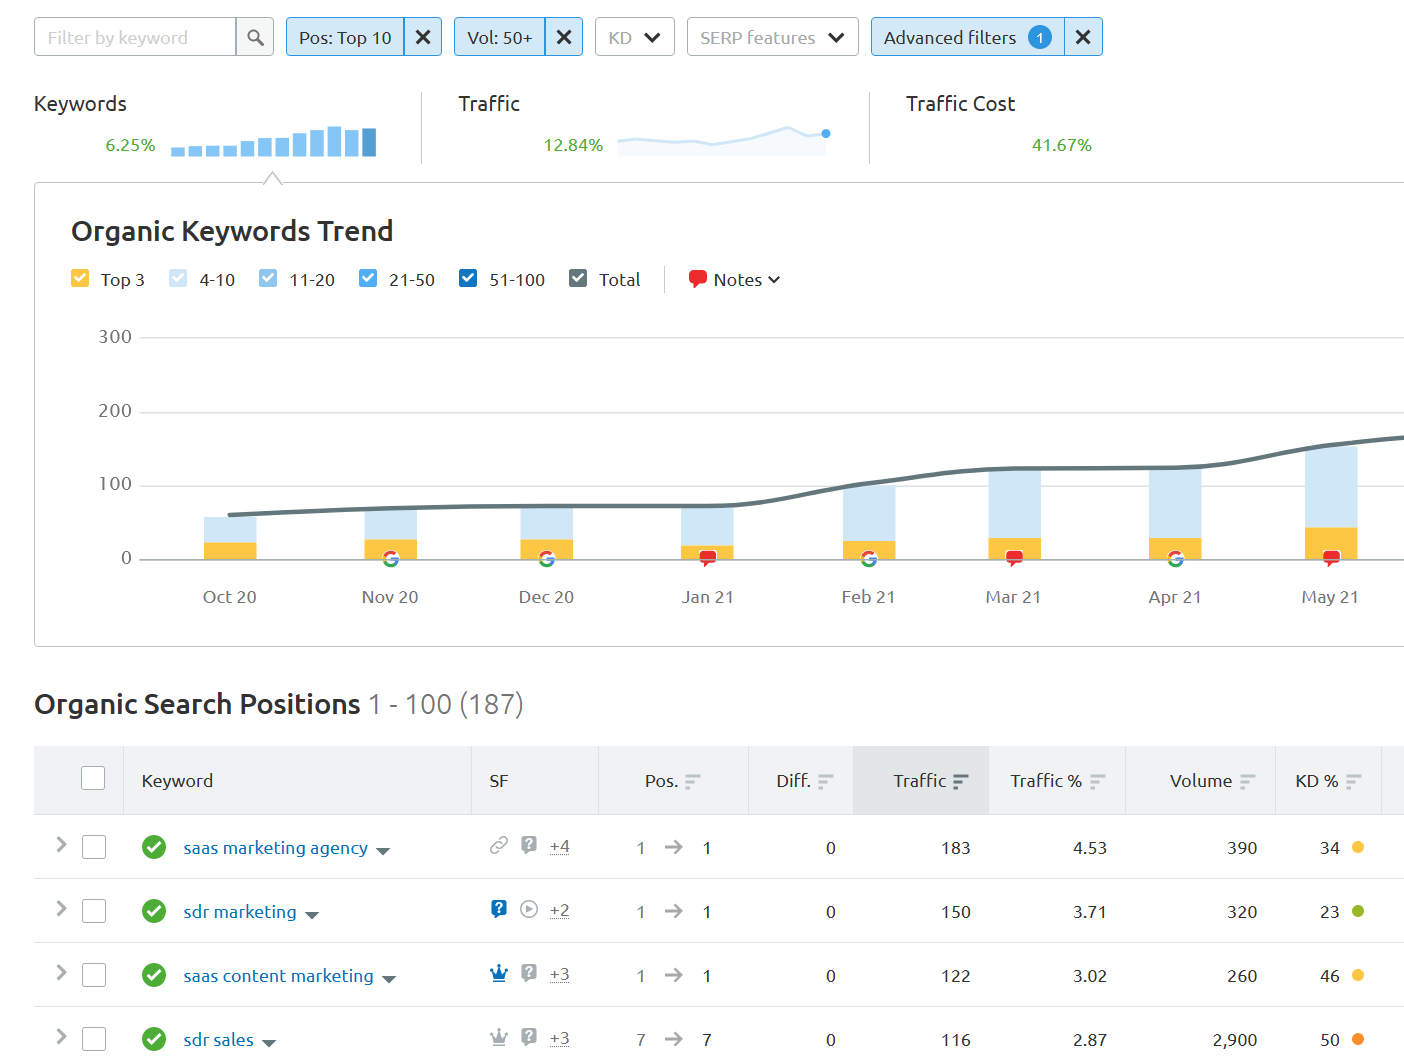Screen dimensions: 1404x1062
Task: Click the video SERP icon for sdr marketing
Action: 529,910
